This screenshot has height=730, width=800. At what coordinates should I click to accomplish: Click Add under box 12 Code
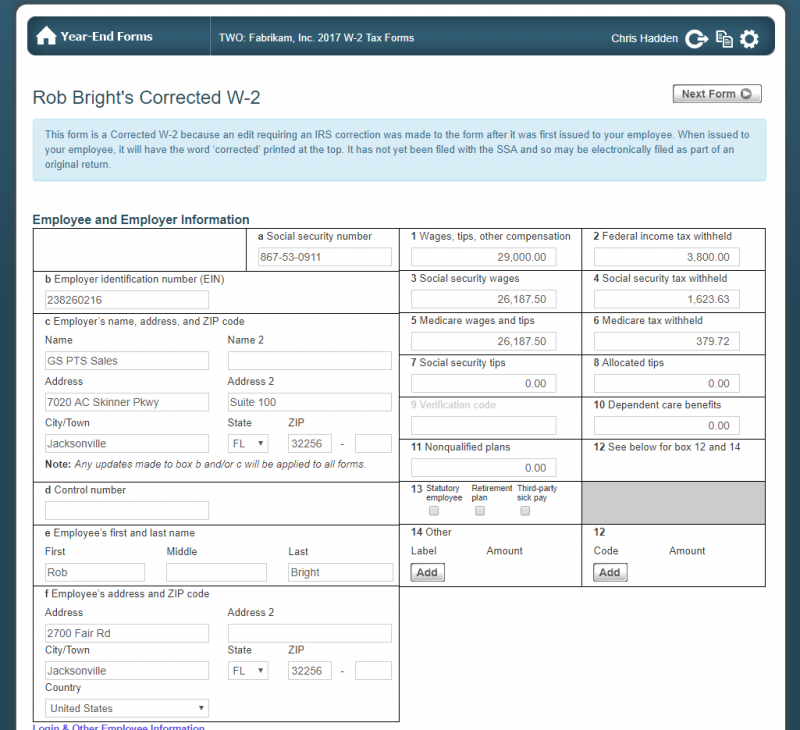pyautogui.click(x=610, y=572)
